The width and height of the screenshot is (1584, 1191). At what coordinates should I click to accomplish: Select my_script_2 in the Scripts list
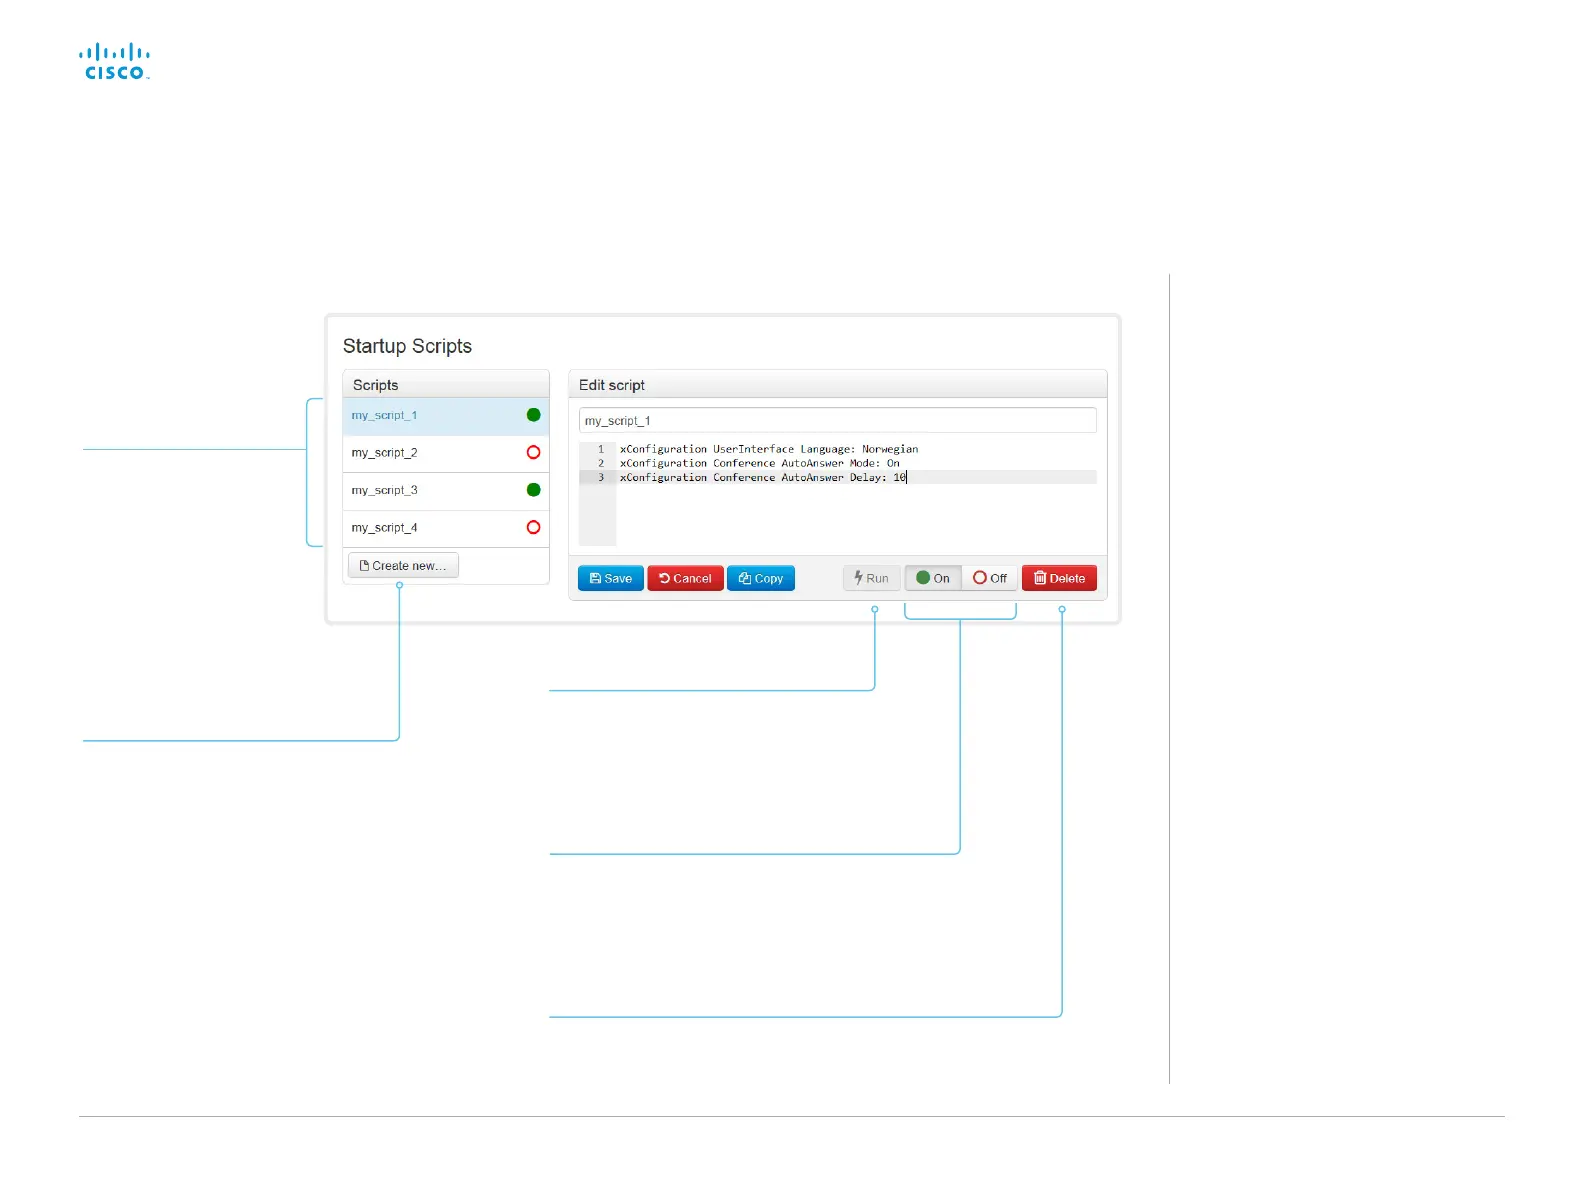tap(445, 453)
